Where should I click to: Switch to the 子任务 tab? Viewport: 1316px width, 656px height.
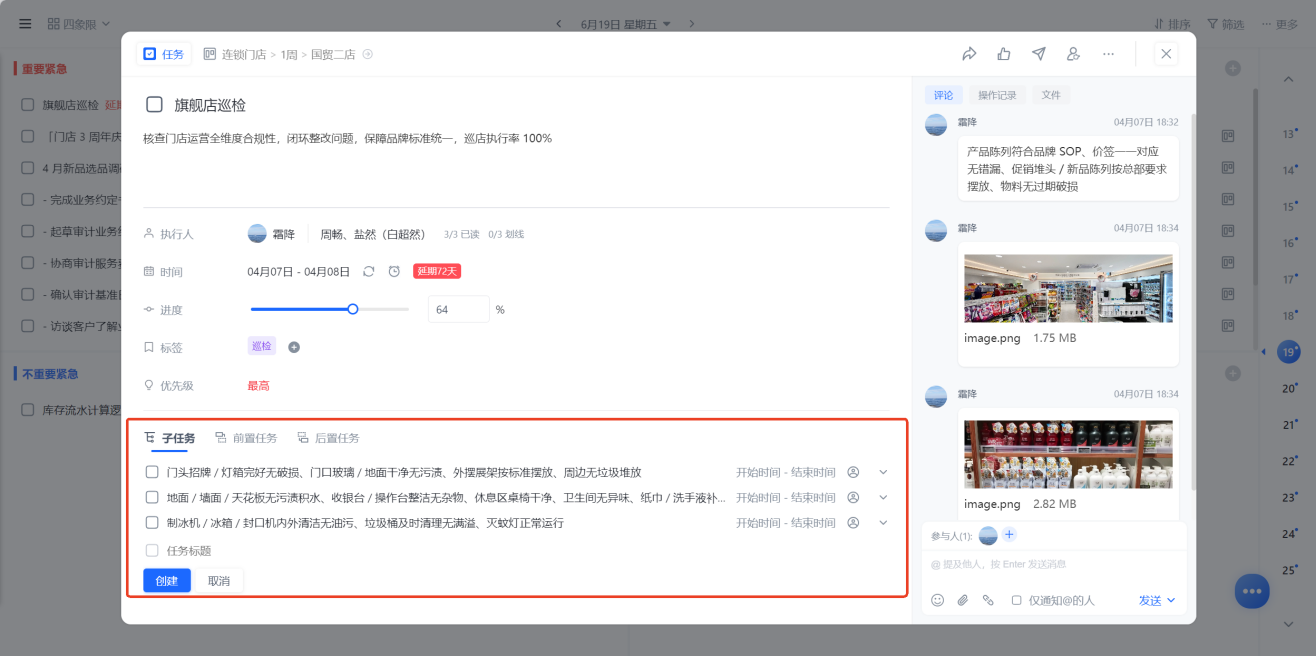pos(170,438)
